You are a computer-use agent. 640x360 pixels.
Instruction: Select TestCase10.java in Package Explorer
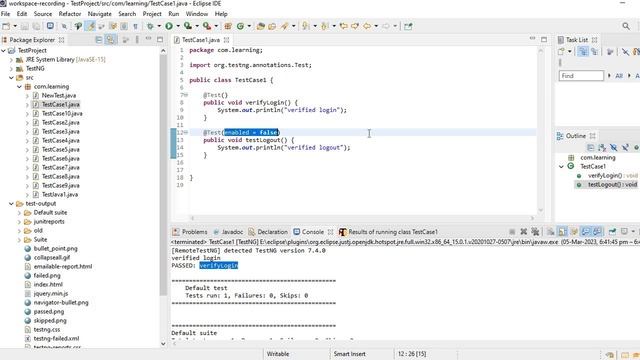[62, 113]
